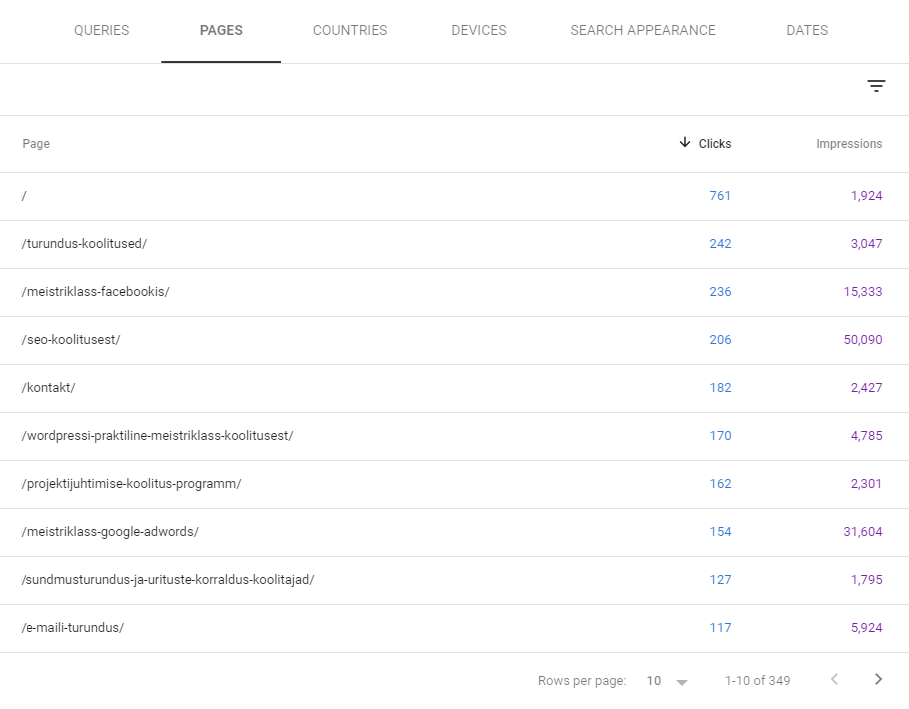Click the /meistriklass-google-adwords/ page entry

(x=110, y=532)
